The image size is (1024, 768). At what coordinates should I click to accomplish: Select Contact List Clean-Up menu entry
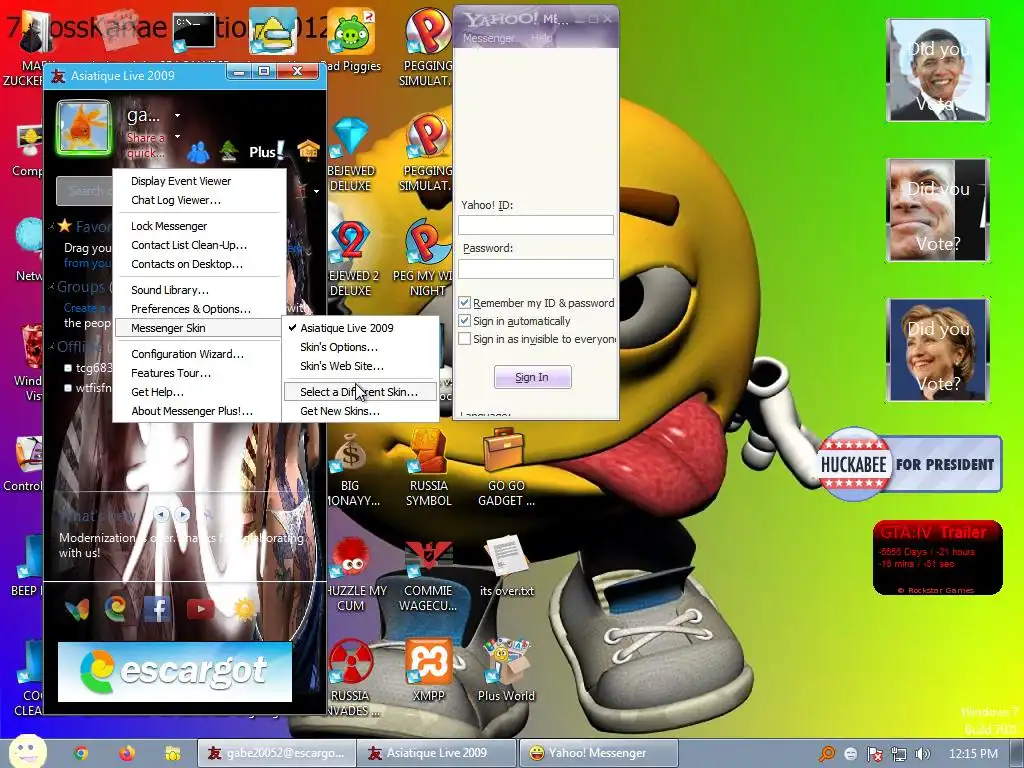(x=199, y=245)
